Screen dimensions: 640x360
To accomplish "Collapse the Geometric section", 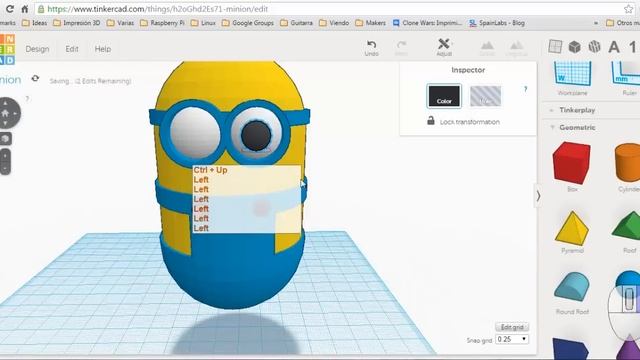I will coord(577,127).
